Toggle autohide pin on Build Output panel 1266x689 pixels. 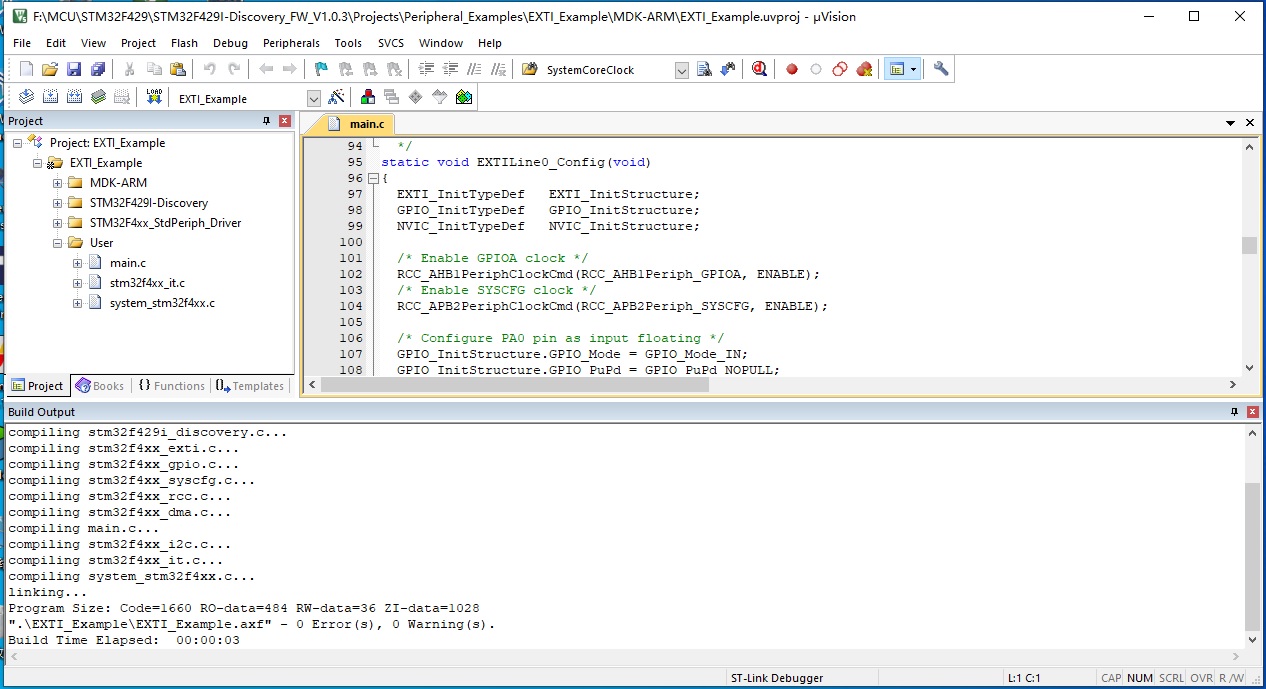1233,412
